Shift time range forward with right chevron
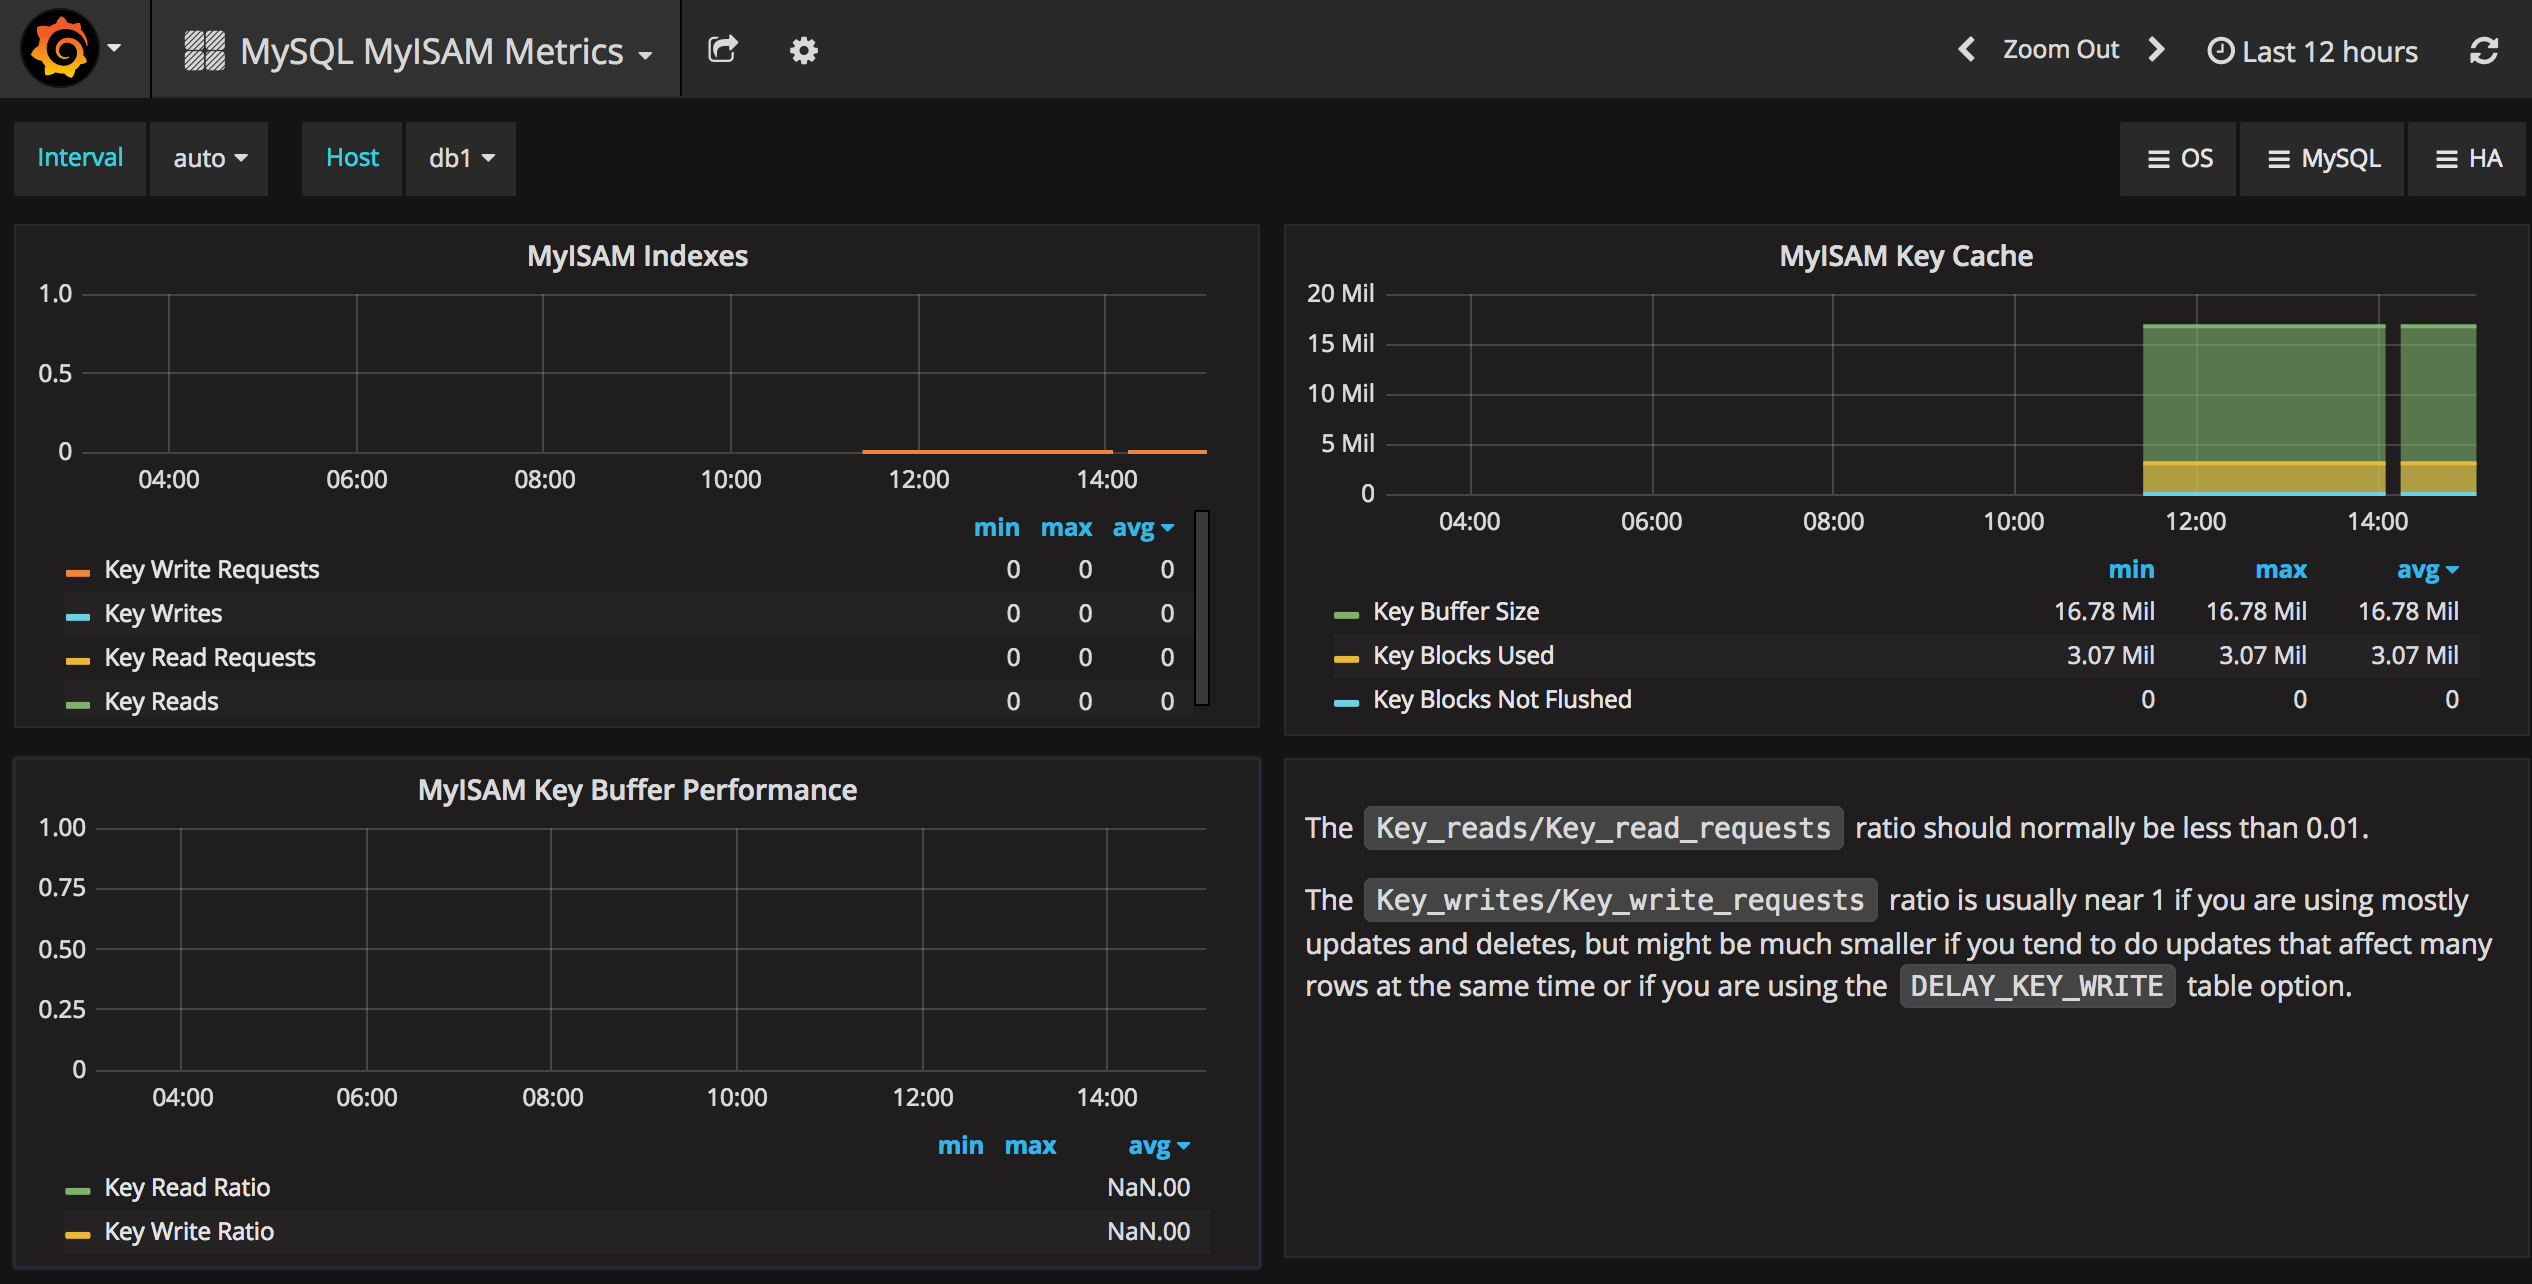 coord(2156,49)
